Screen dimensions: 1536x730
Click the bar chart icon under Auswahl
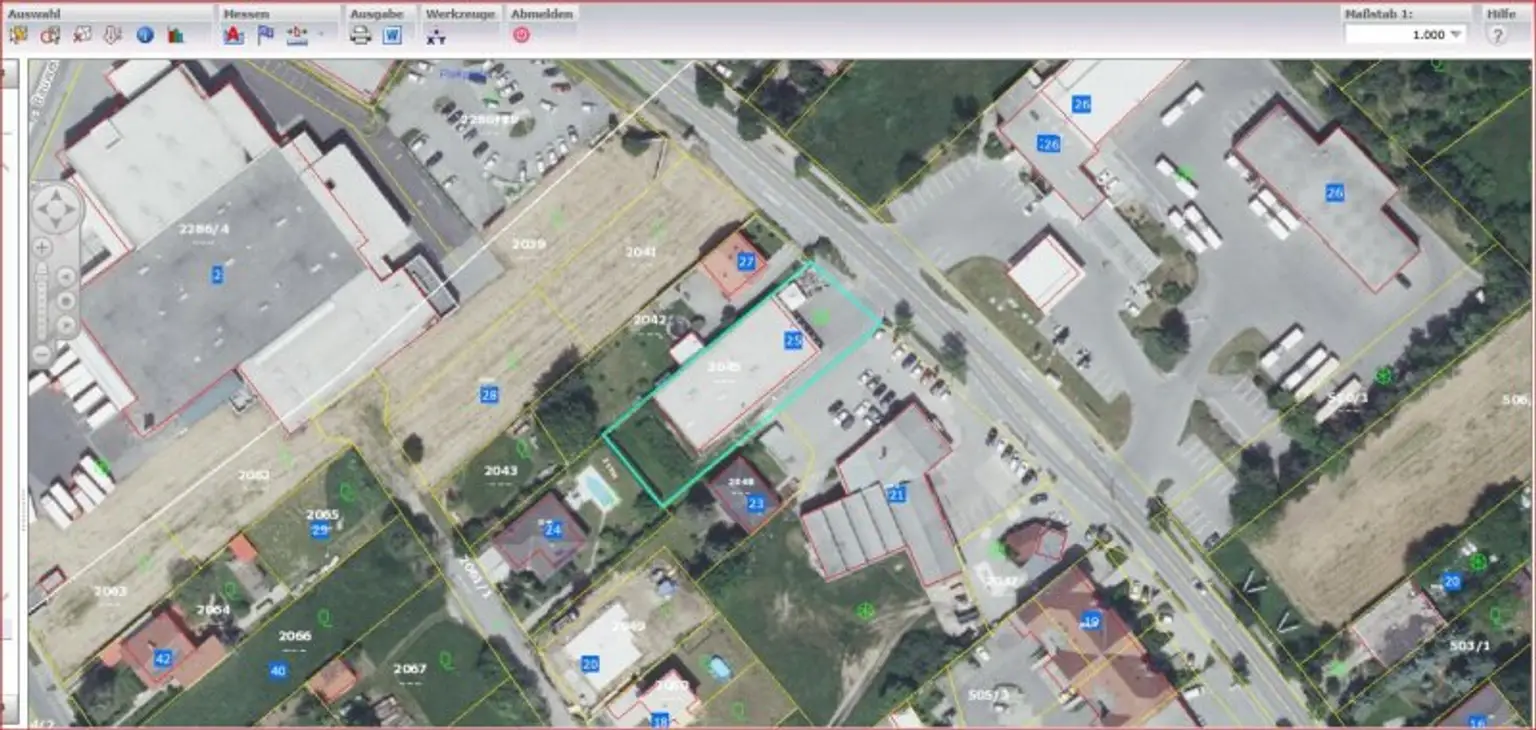coord(176,35)
